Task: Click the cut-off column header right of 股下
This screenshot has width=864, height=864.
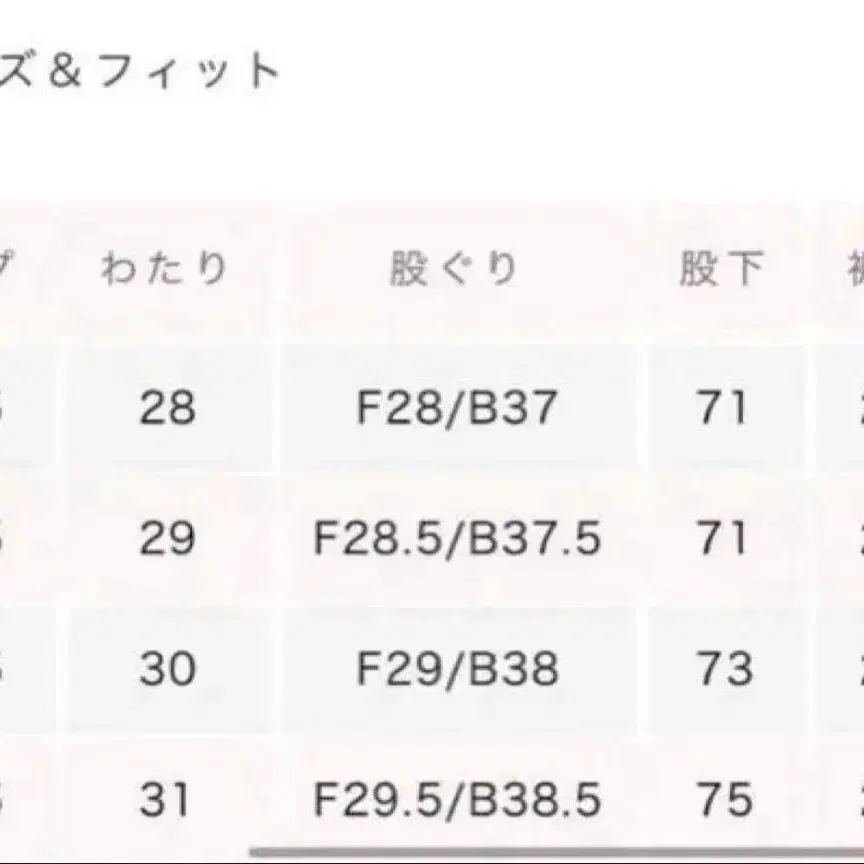Action: point(850,270)
